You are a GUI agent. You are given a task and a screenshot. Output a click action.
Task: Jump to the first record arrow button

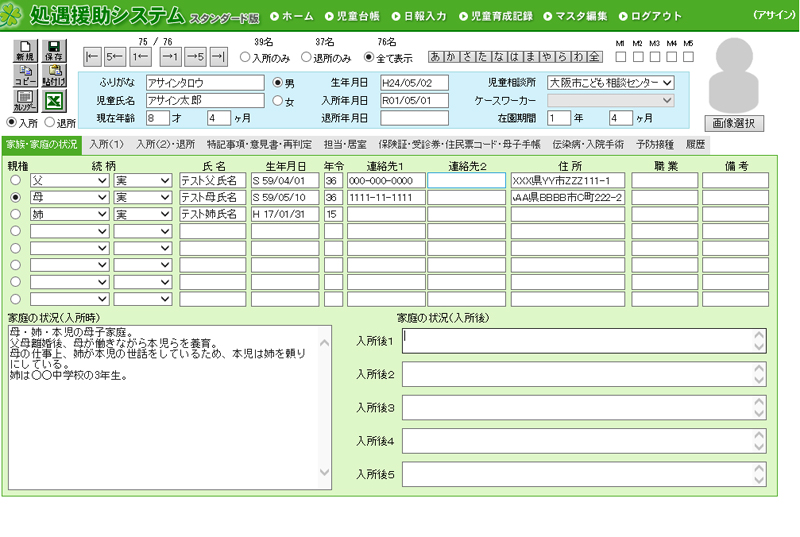point(92,57)
